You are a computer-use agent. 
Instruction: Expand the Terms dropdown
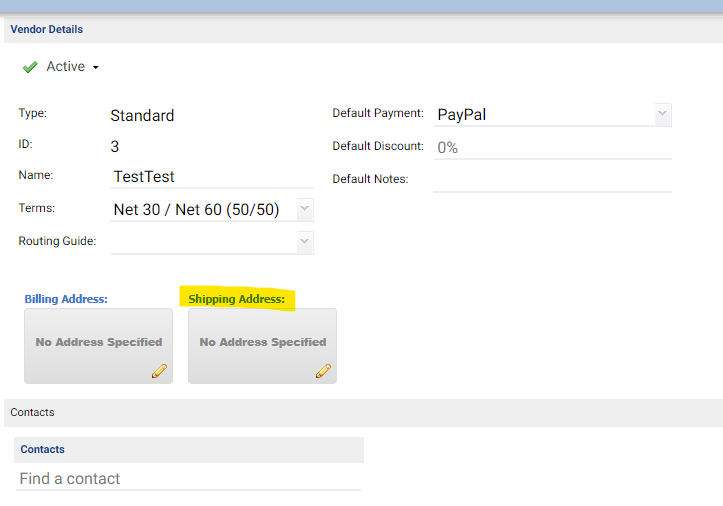304,209
